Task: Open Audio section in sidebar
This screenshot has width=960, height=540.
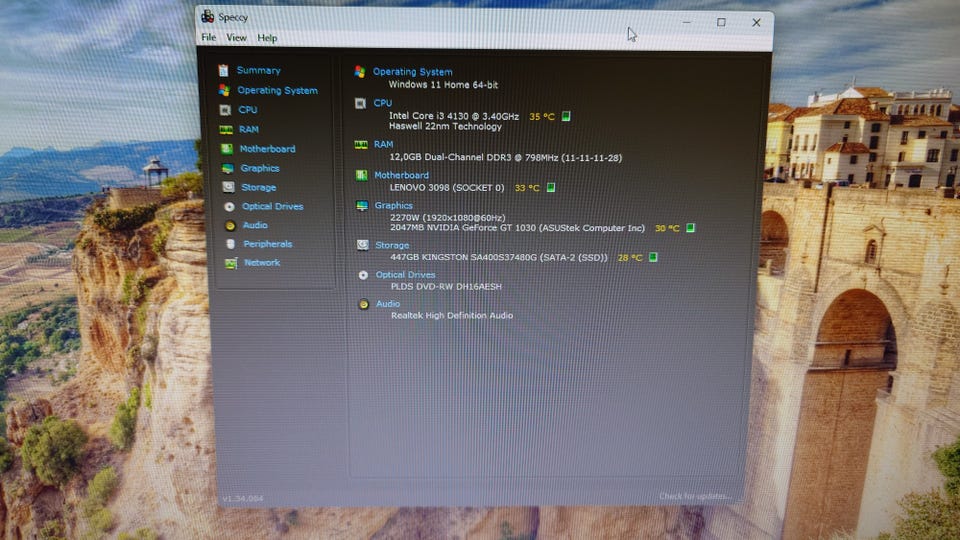Action: (x=255, y=225)
